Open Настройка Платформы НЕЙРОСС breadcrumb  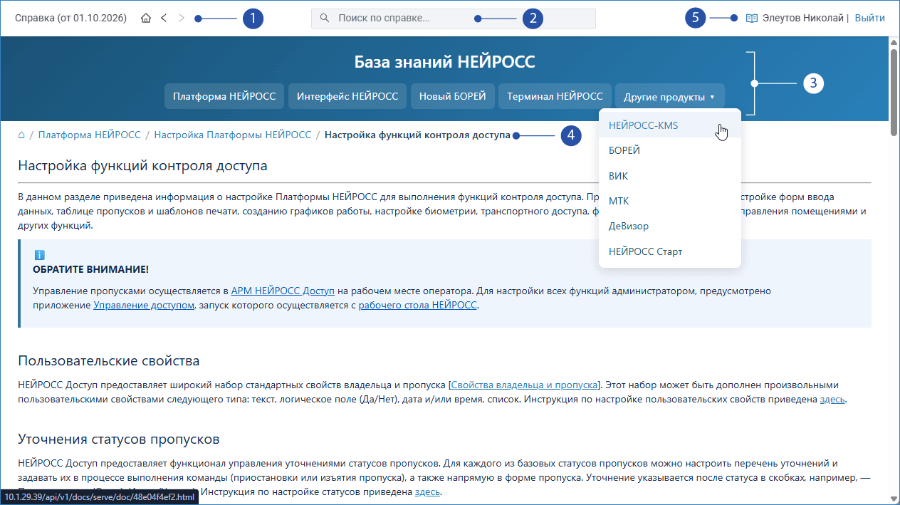coord(232,135)
